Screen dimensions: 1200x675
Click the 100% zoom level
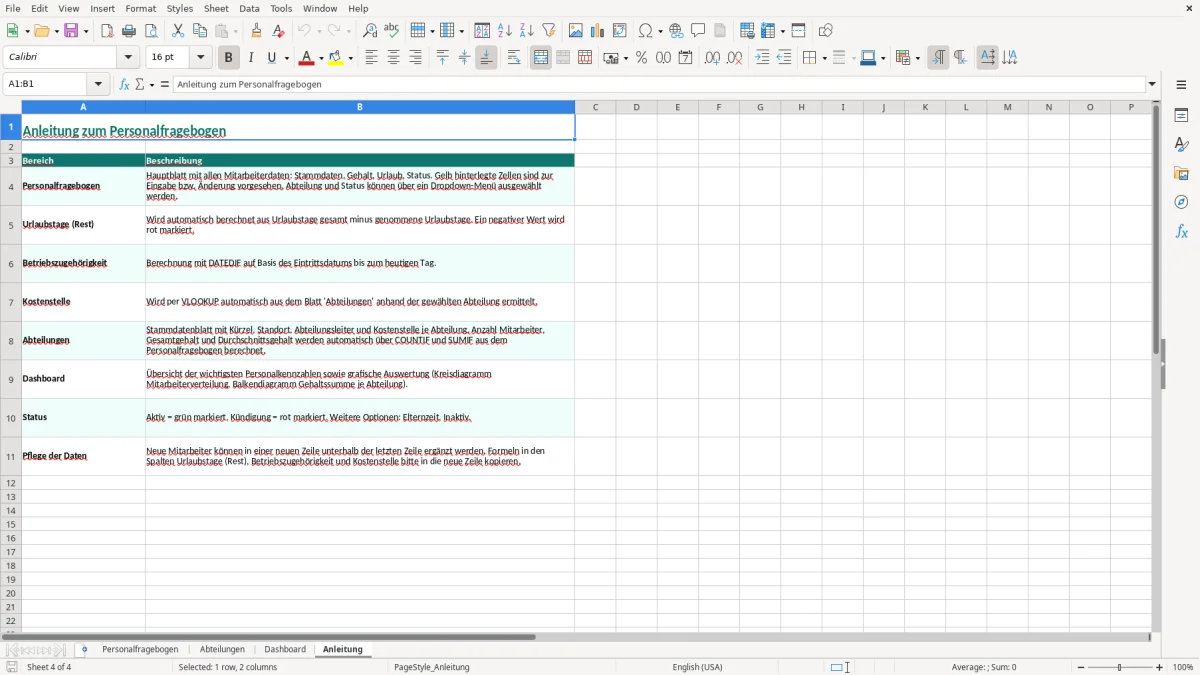click(1183, 667)
